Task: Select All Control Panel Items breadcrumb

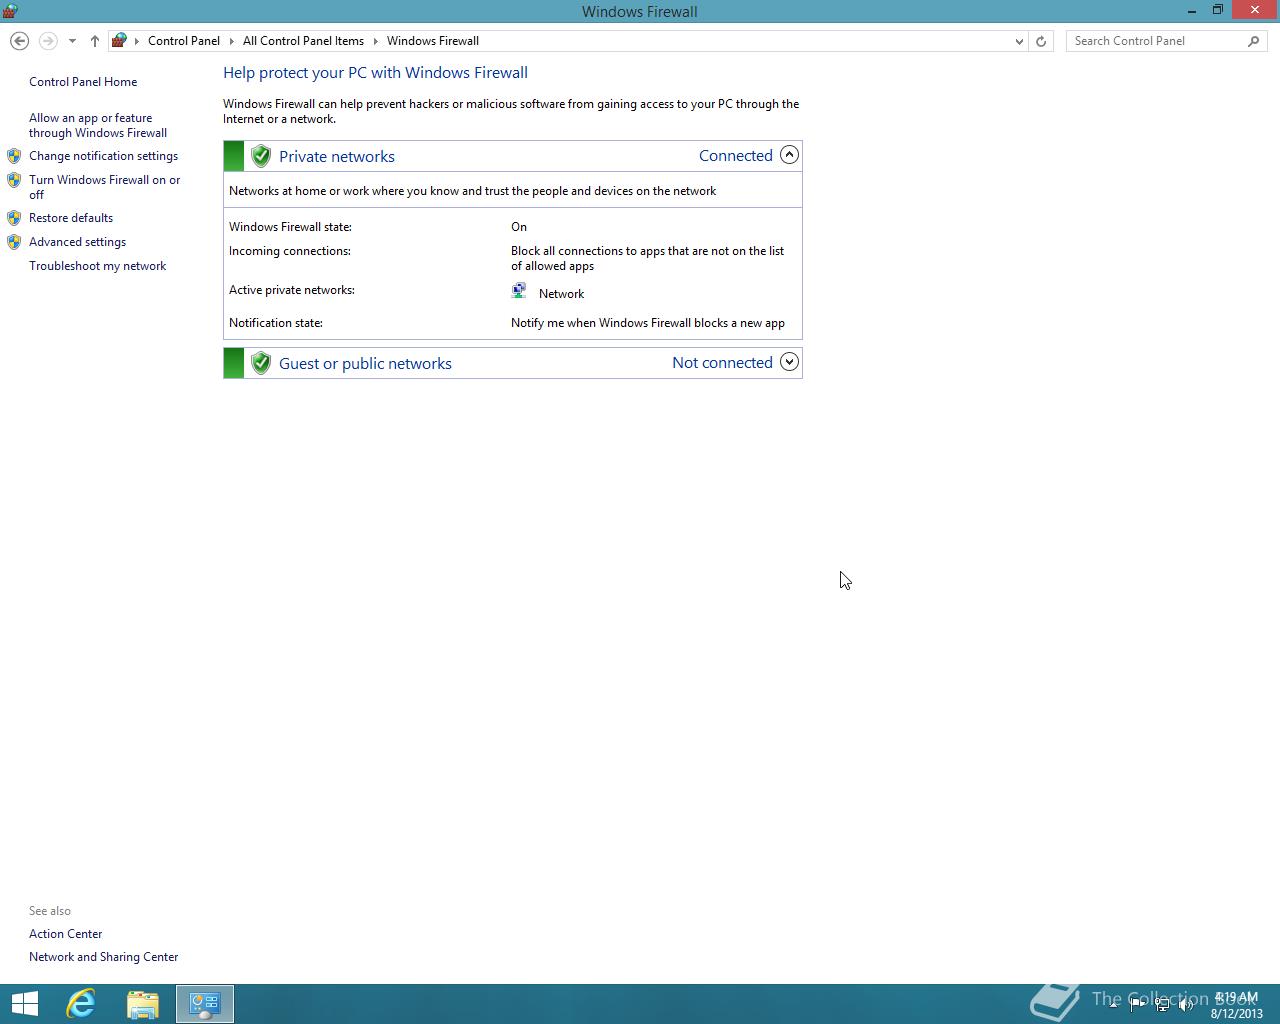Action: click(303, 41)
